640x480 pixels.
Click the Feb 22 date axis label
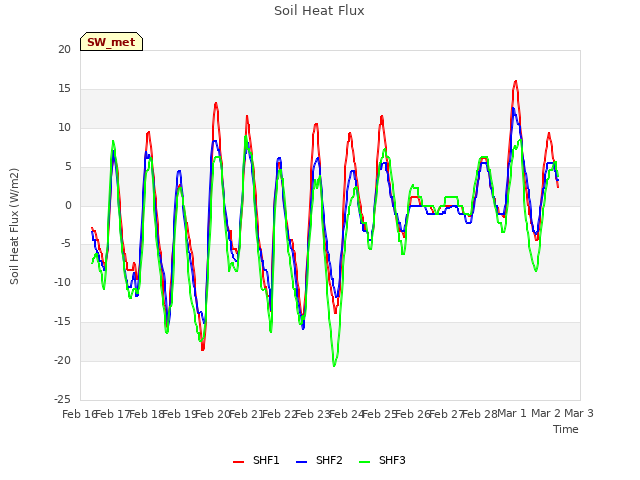(280, 414)
